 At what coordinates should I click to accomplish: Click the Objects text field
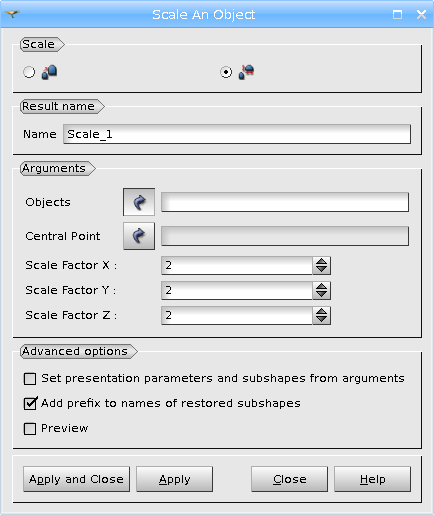pos(285,202)
